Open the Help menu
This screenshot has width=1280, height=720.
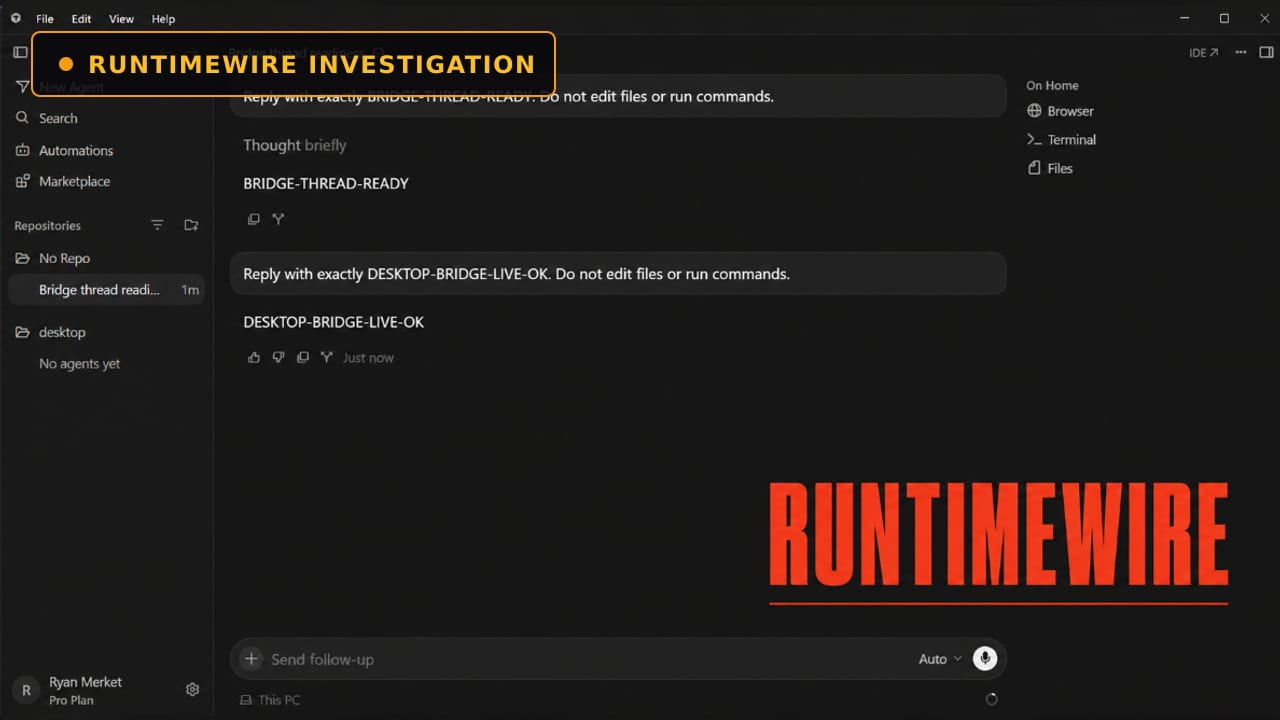[163, 19]
